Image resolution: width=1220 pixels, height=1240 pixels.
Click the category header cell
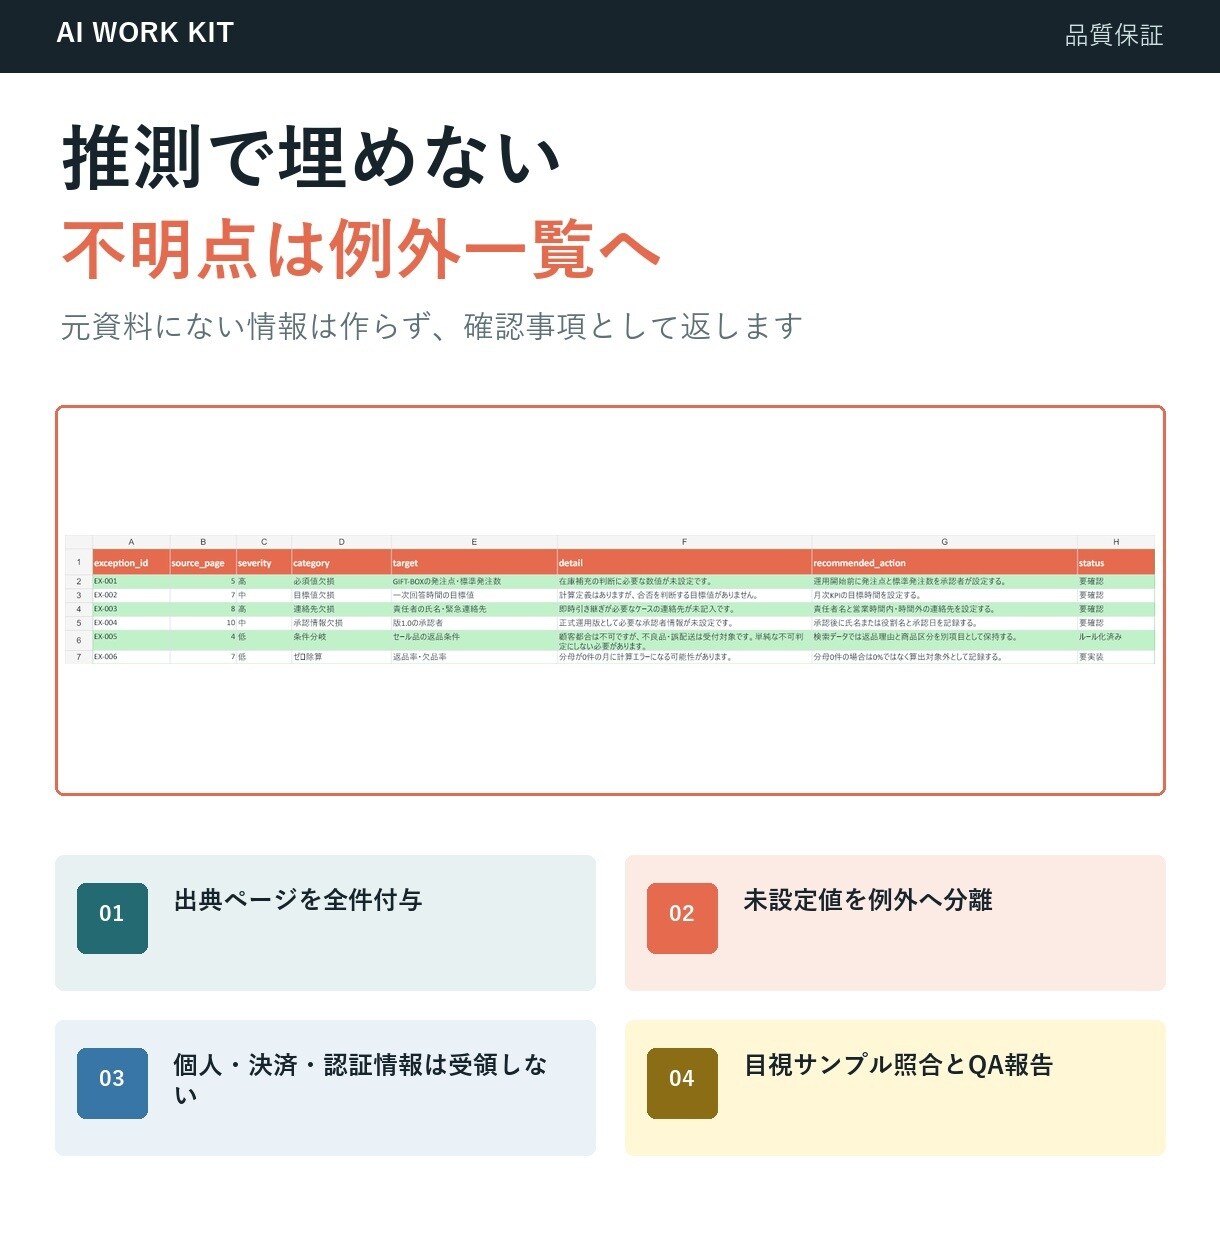[x=341, y=562]
